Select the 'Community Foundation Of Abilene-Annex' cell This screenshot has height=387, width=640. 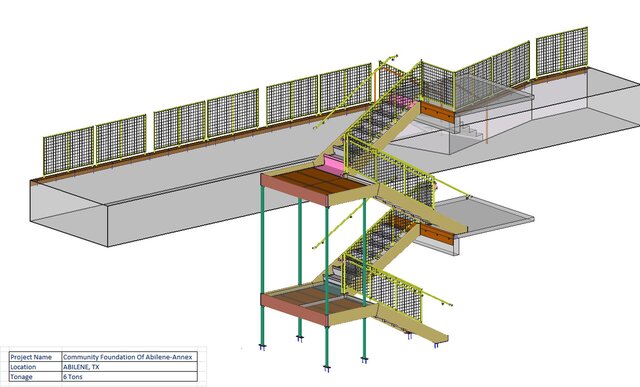coord(129,357)
